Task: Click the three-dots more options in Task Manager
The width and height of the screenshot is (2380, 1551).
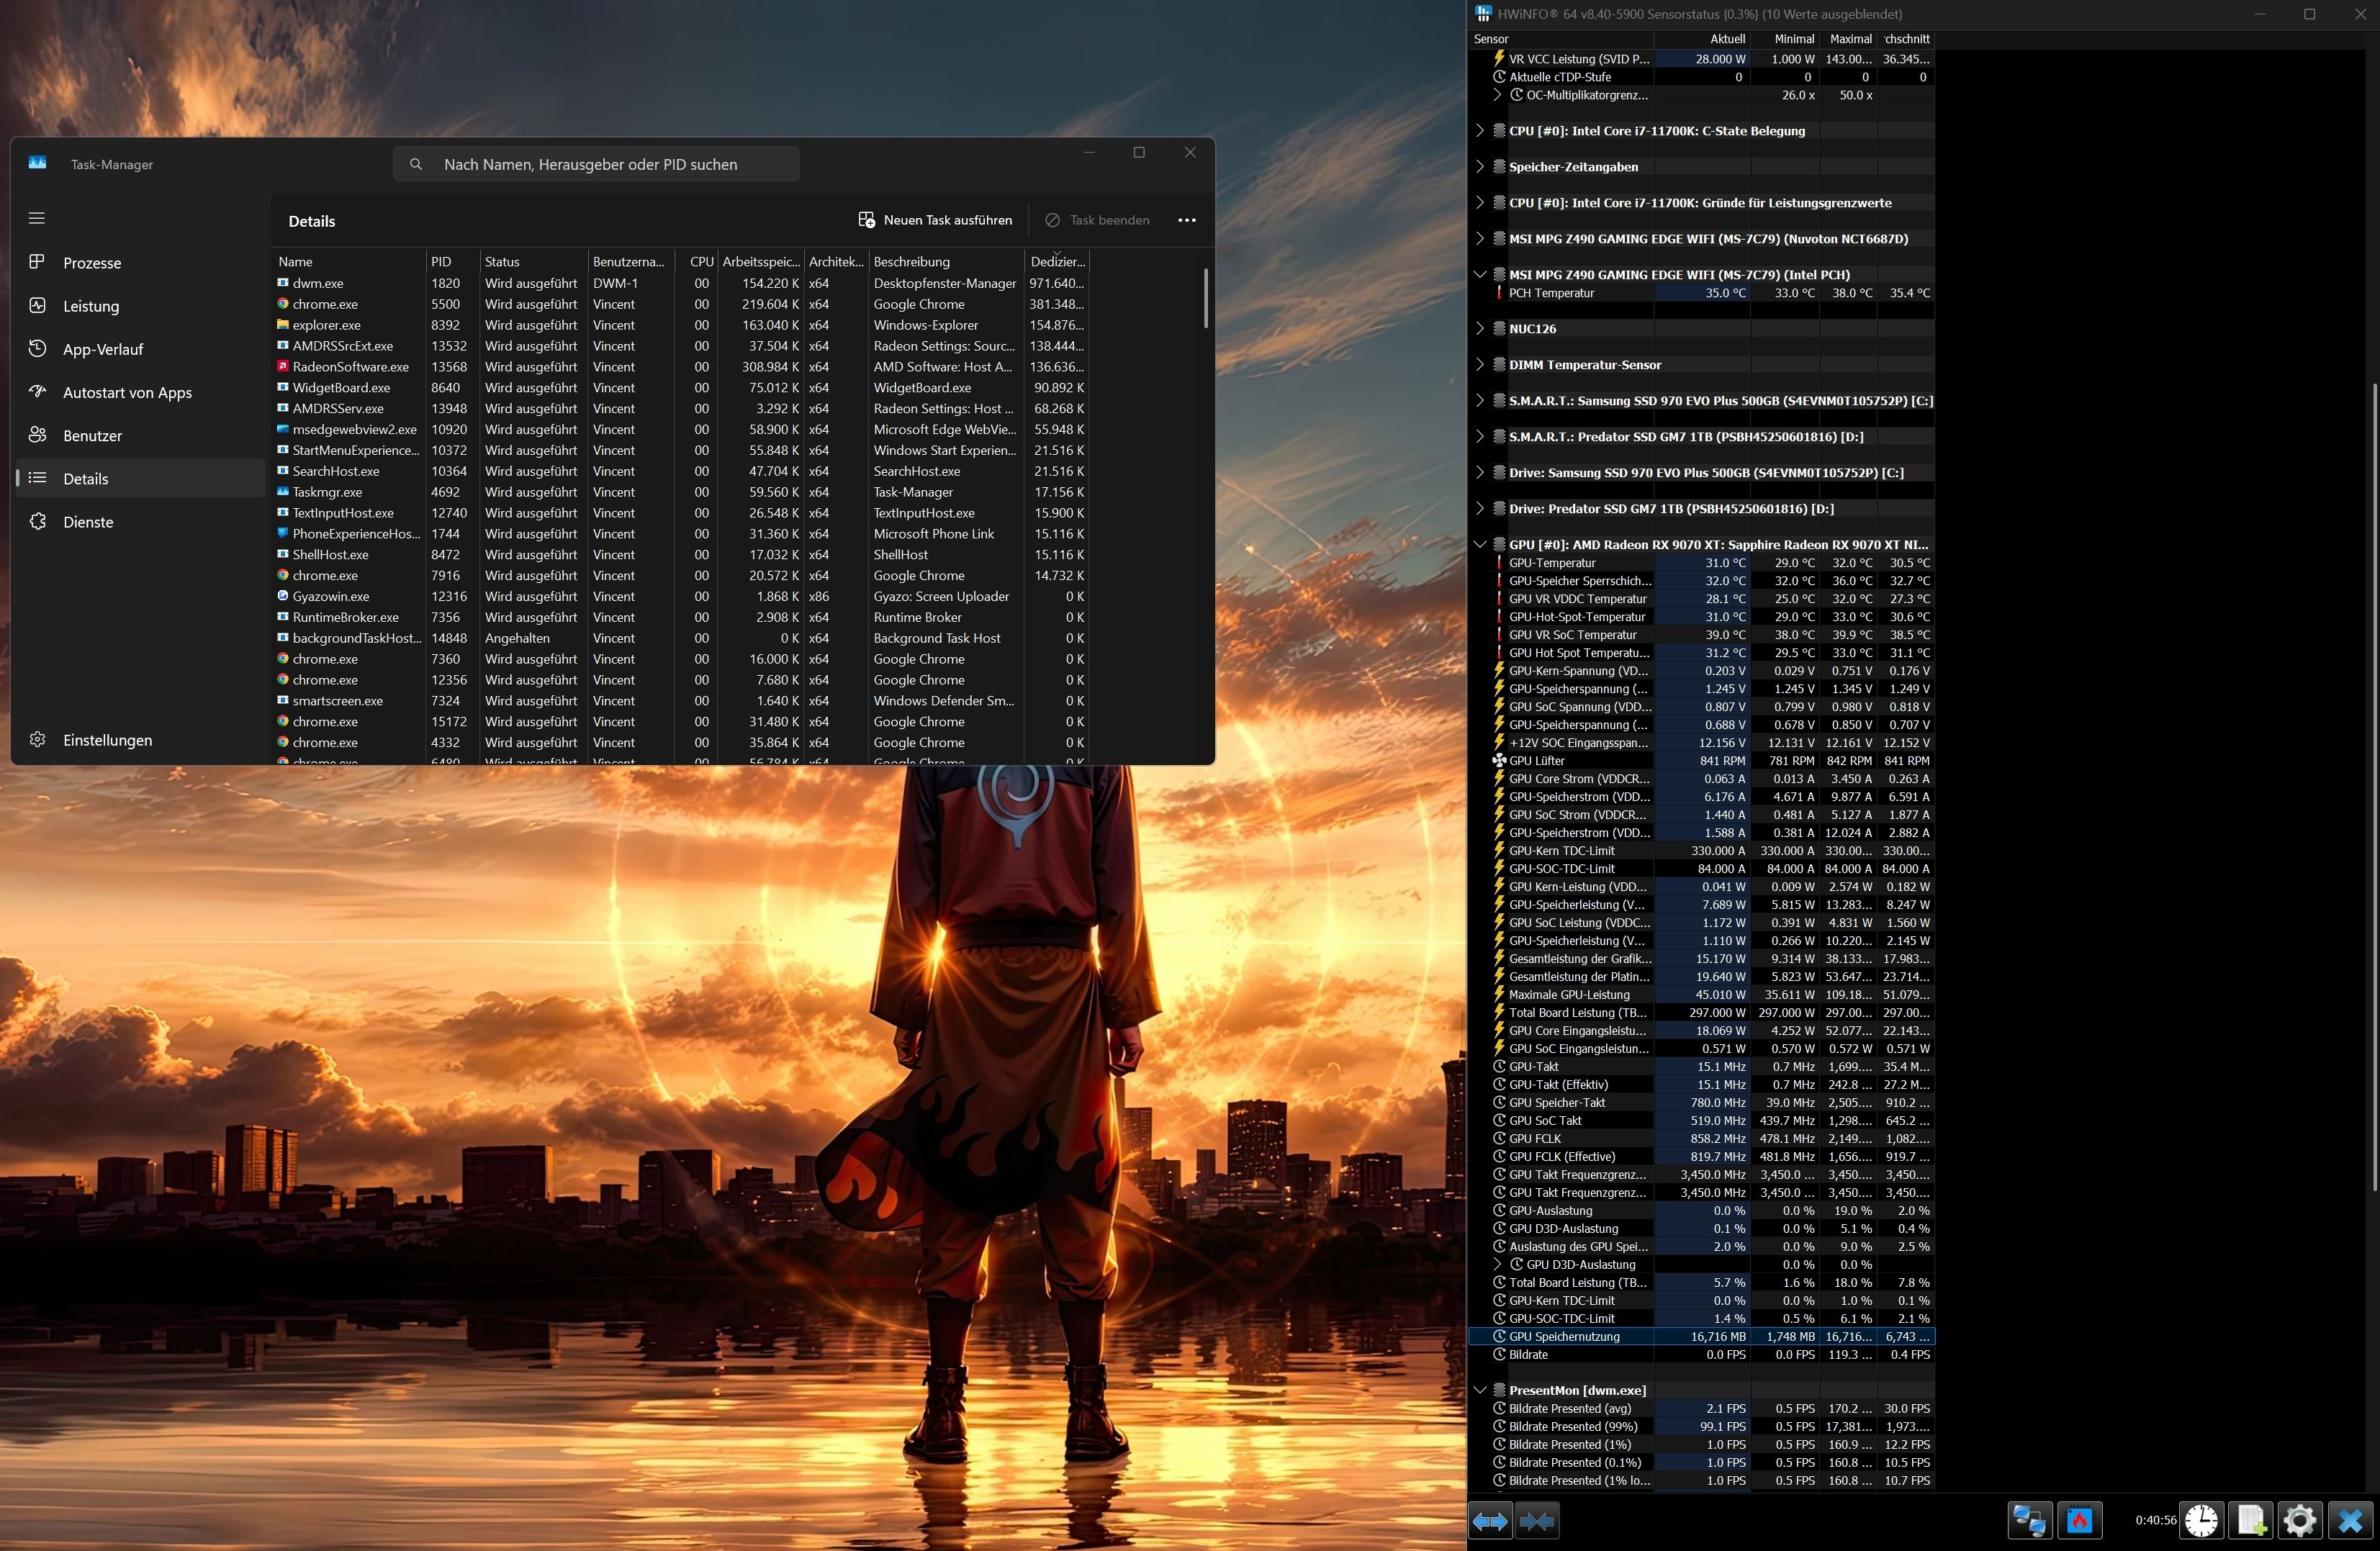Action: (1187, 220)
